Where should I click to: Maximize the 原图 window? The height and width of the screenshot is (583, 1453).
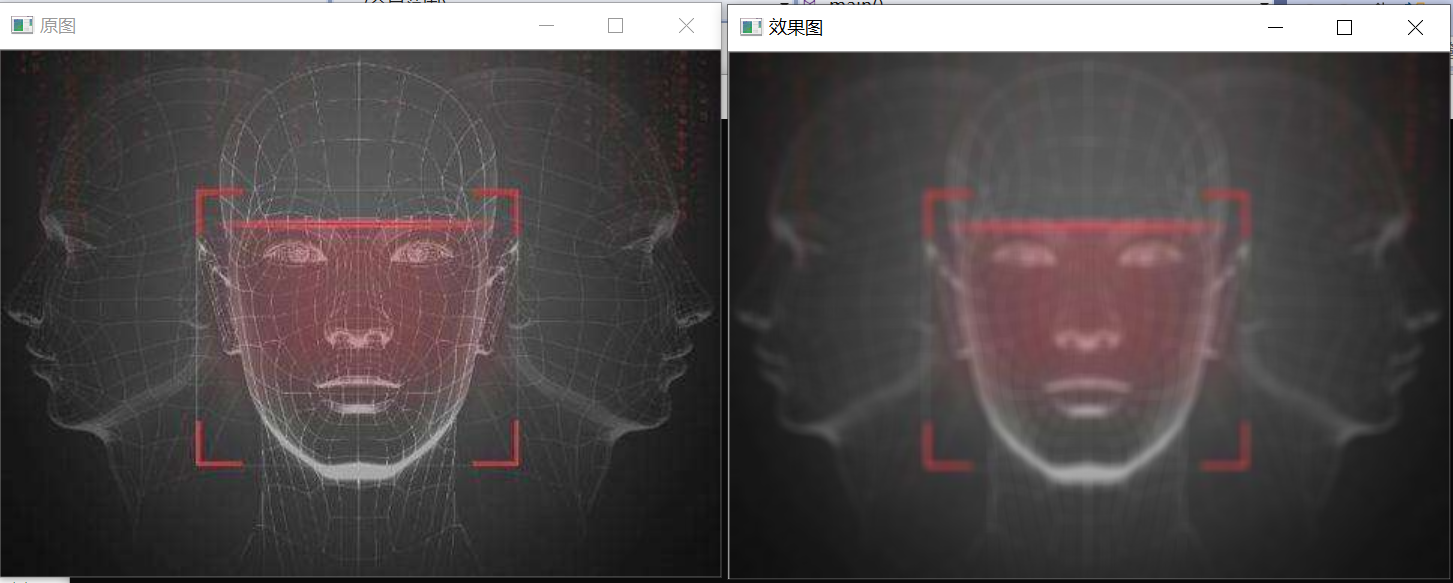[615, 26]
